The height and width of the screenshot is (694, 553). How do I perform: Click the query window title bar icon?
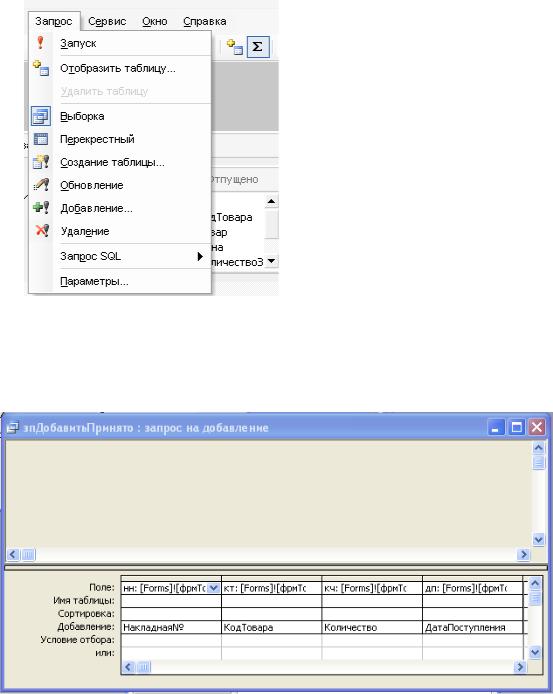coord(12,428)
